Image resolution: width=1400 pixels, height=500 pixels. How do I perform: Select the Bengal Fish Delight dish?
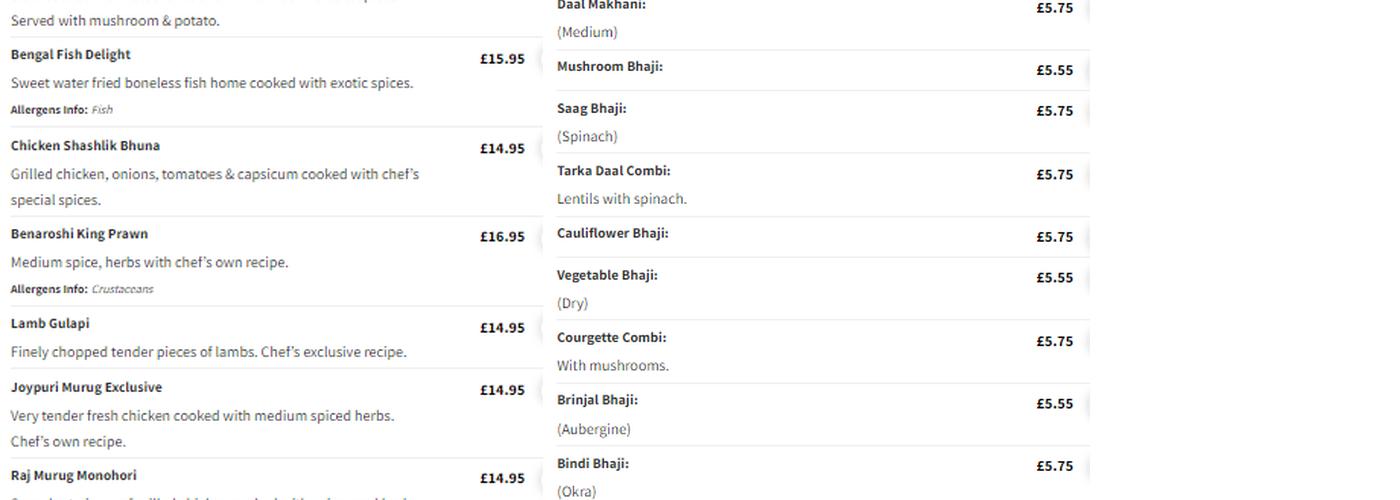[71, 55]
